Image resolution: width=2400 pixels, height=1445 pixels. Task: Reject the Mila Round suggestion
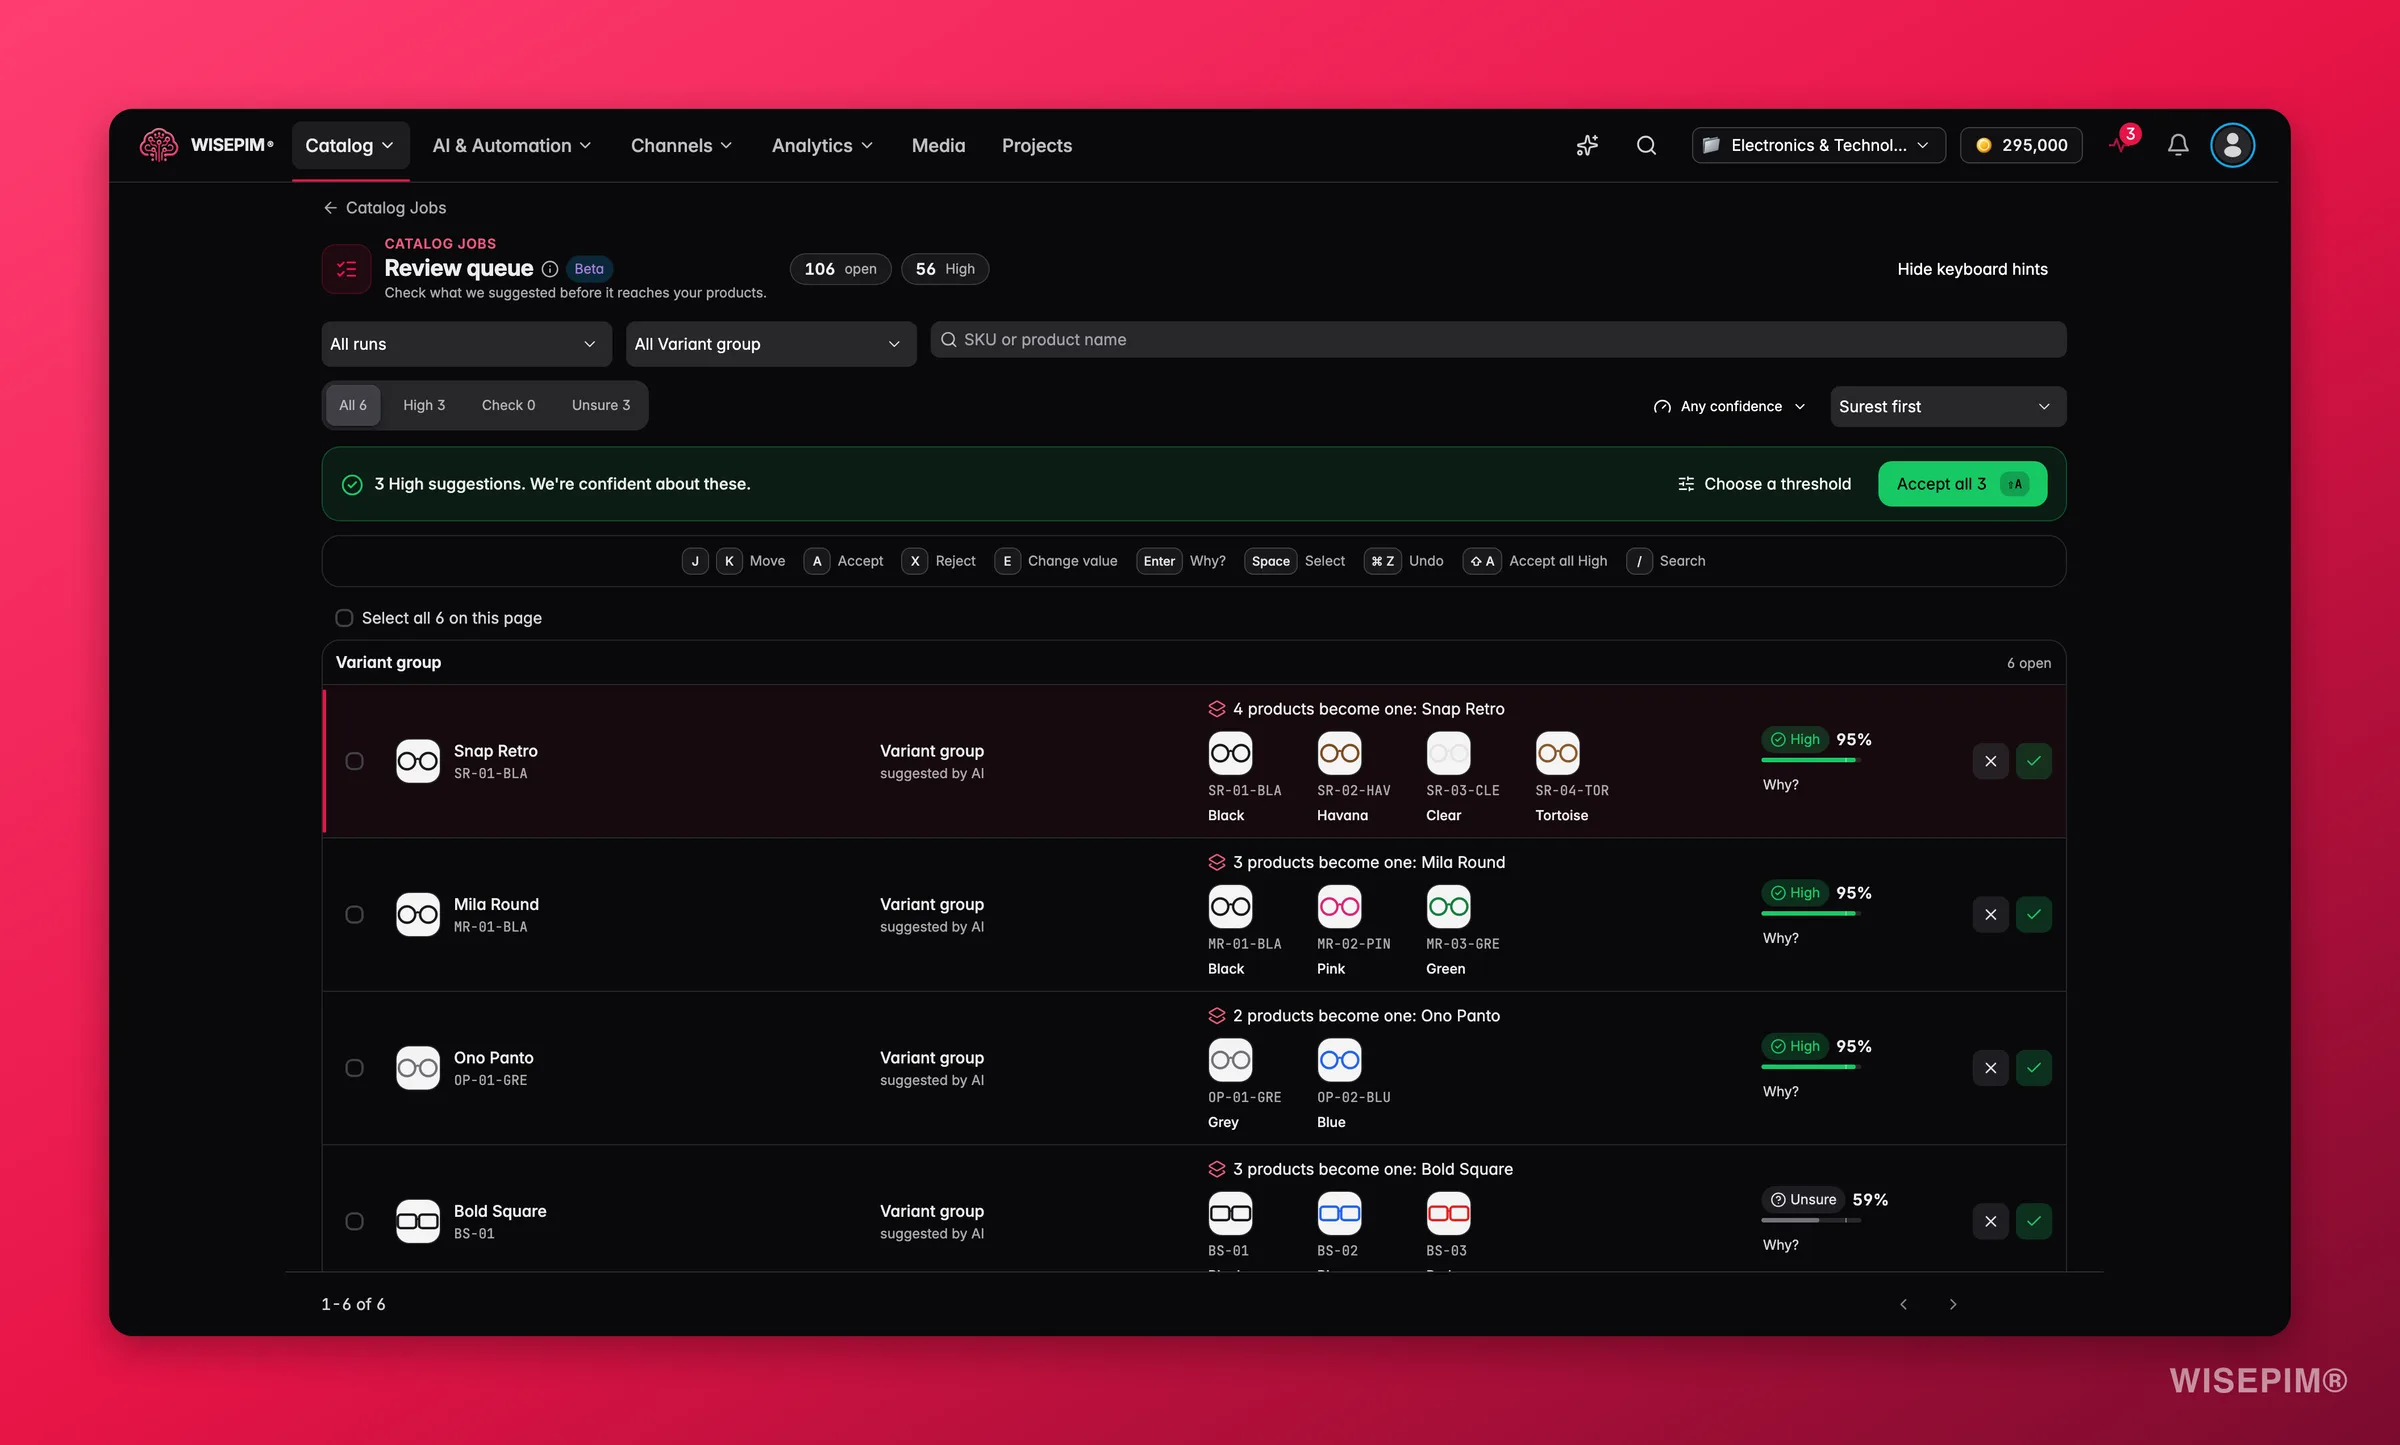pyautogui.click(x=1990, y=914)
